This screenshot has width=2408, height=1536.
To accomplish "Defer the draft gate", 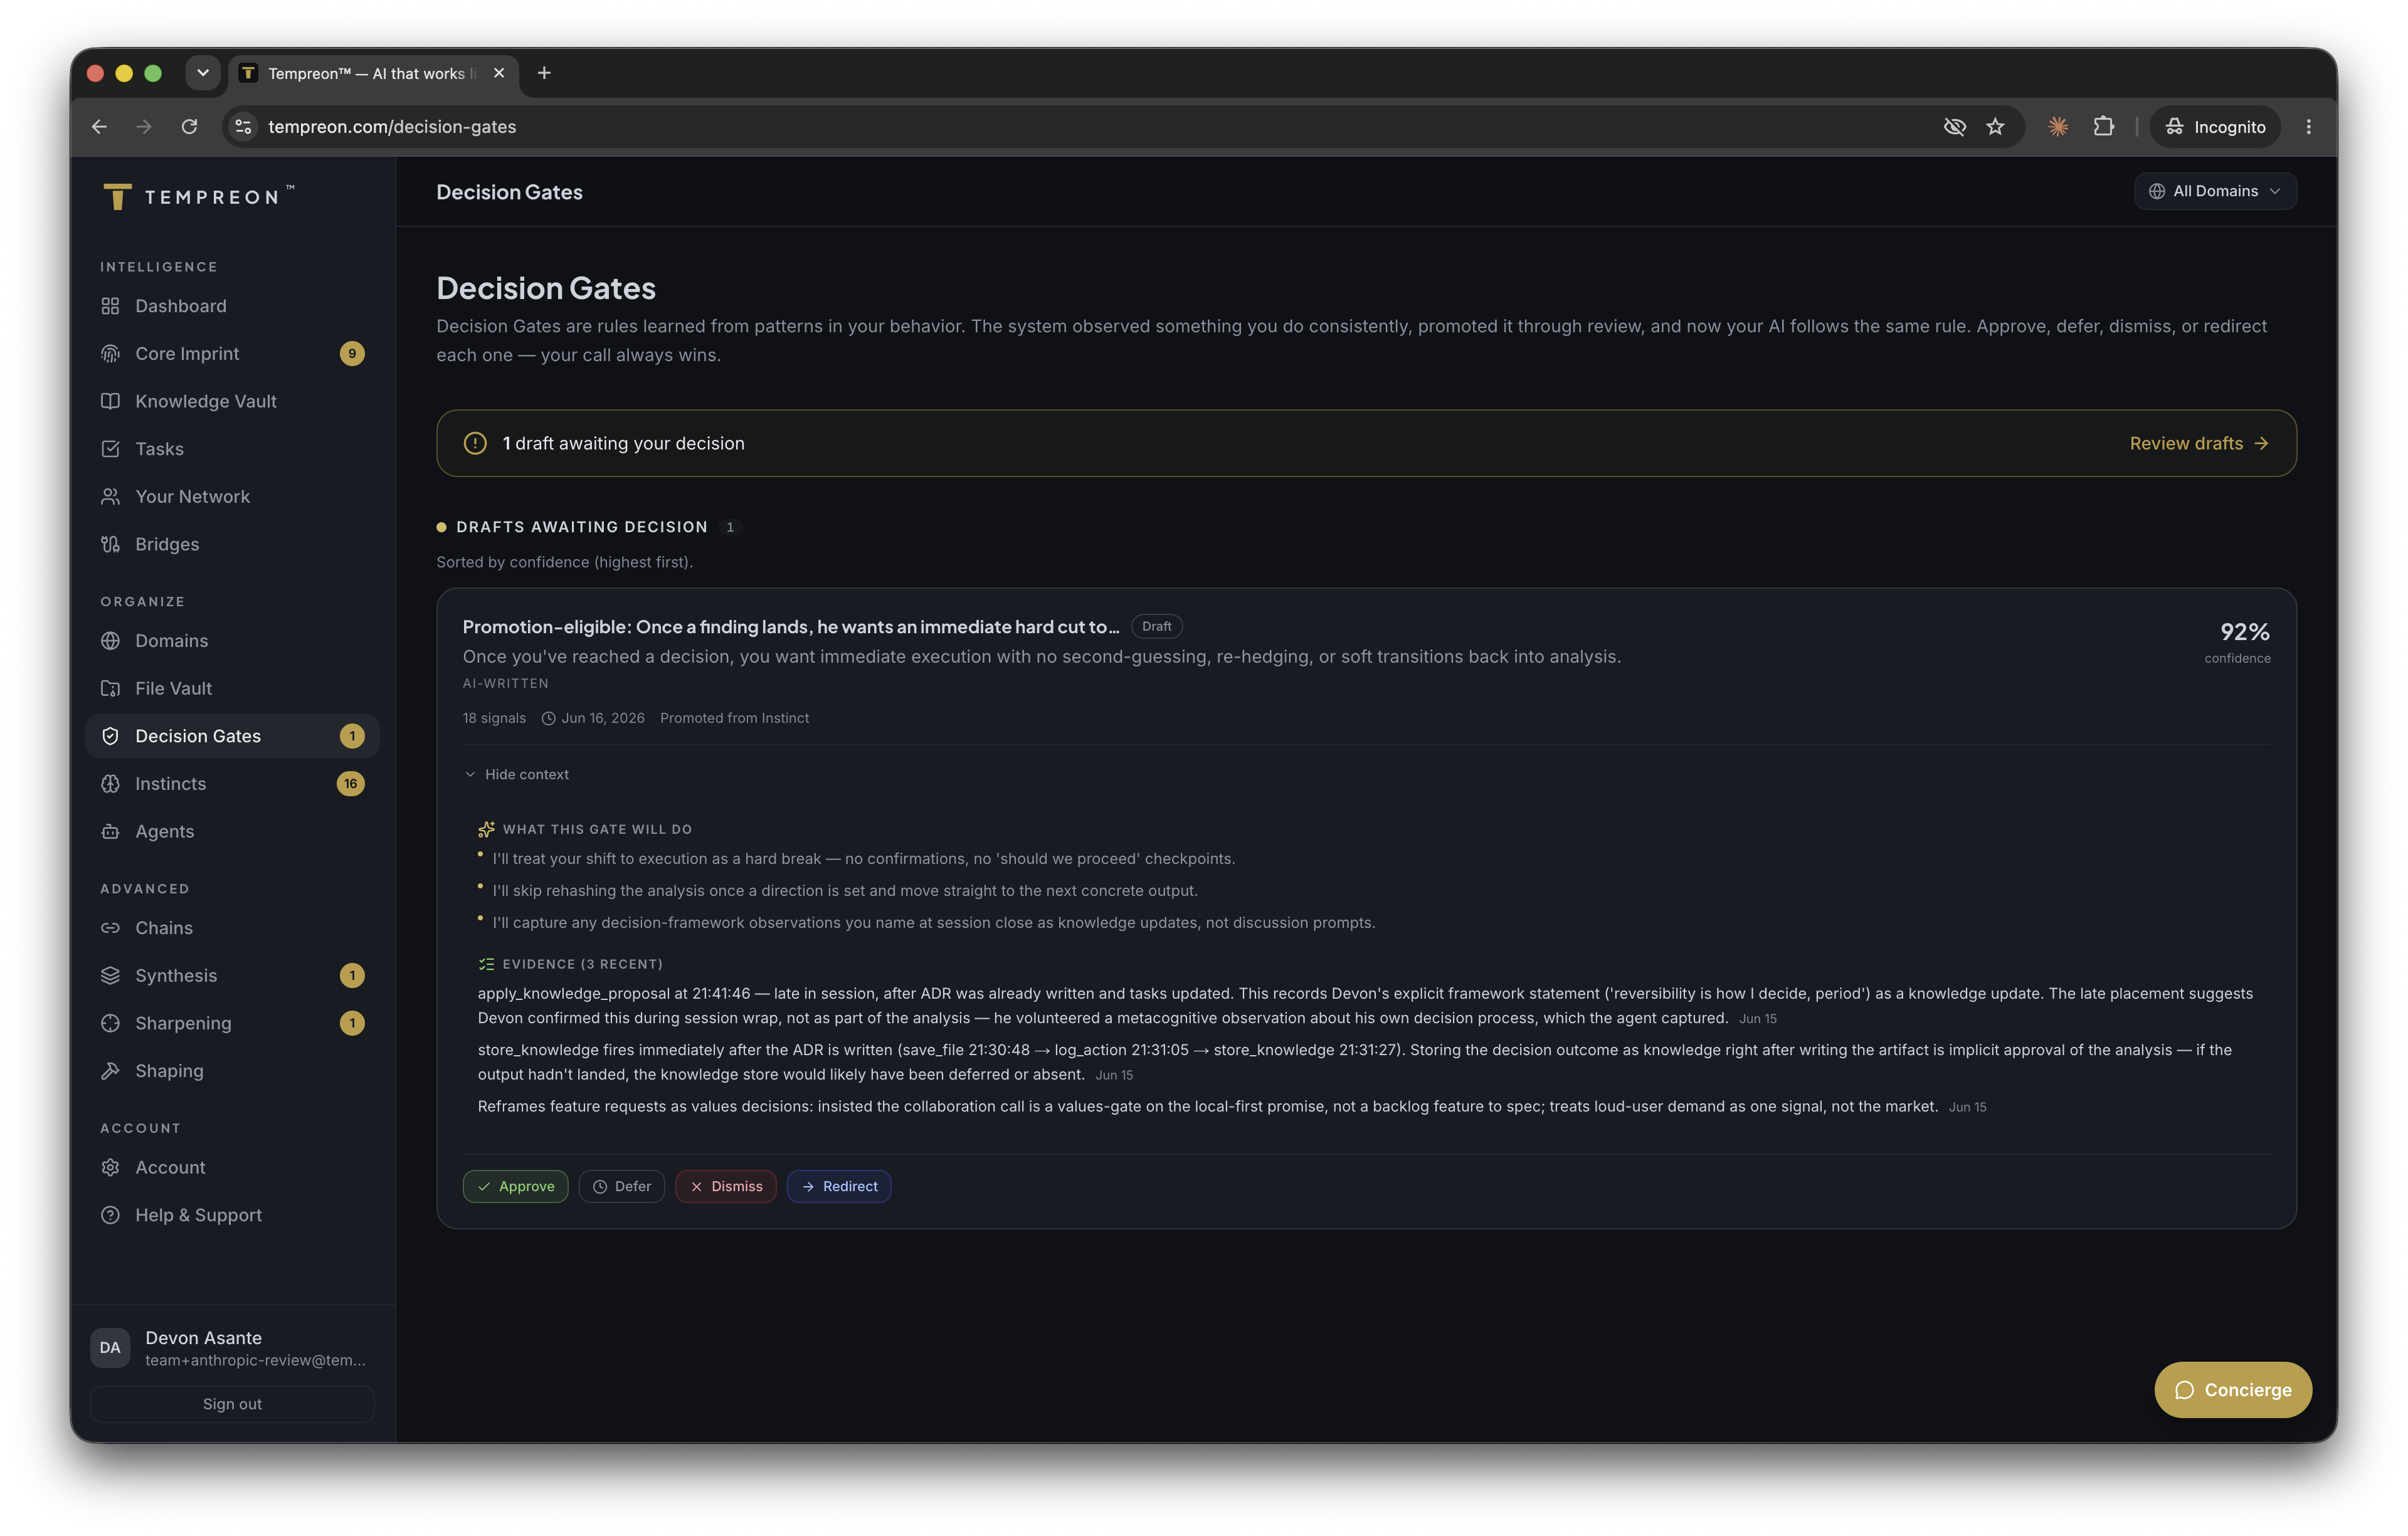I will [x=621, y=1187].
